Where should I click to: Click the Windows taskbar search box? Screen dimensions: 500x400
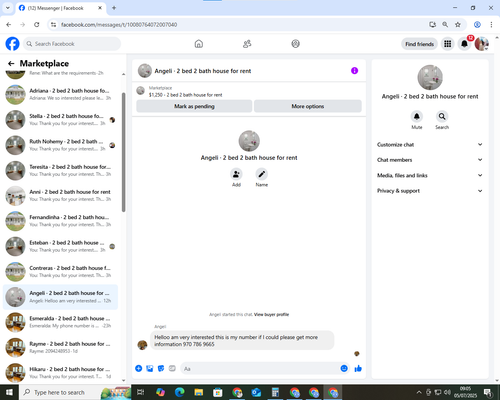tap(74, 392)
